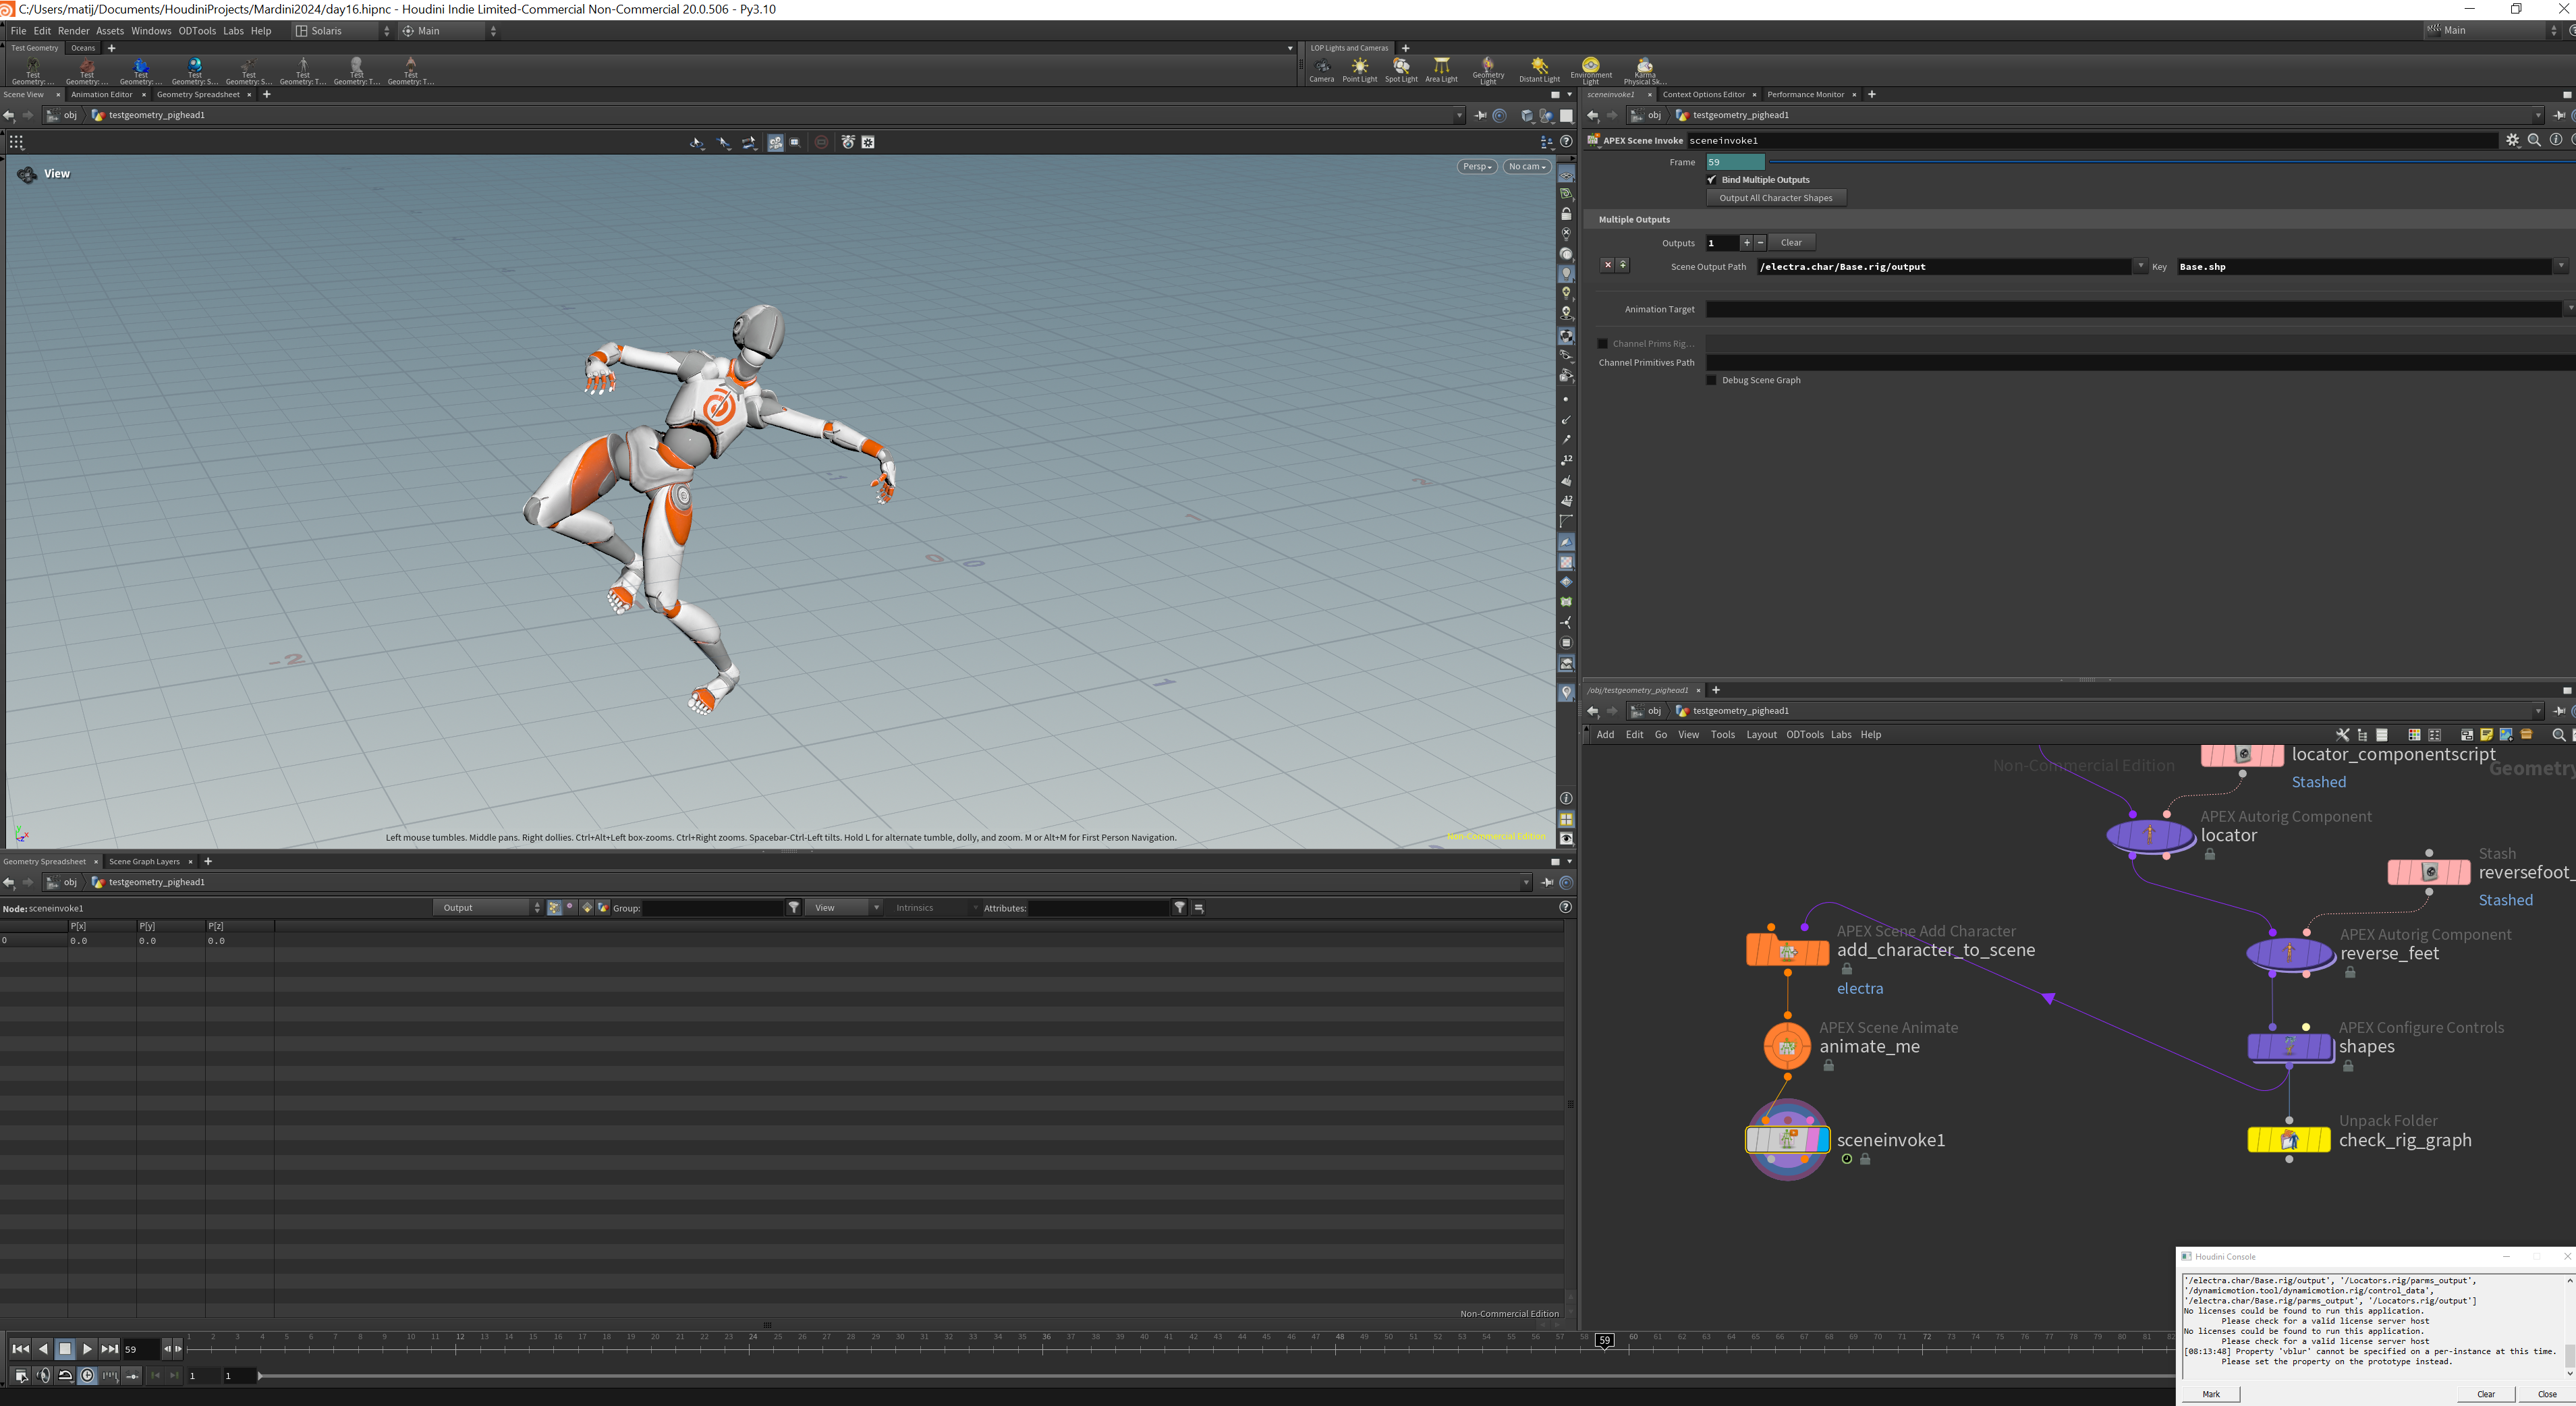The height and width of the screenshot is (1406, 2576).
Task: Open the Main radial menu dropdown
Action: tap(449, 31)
